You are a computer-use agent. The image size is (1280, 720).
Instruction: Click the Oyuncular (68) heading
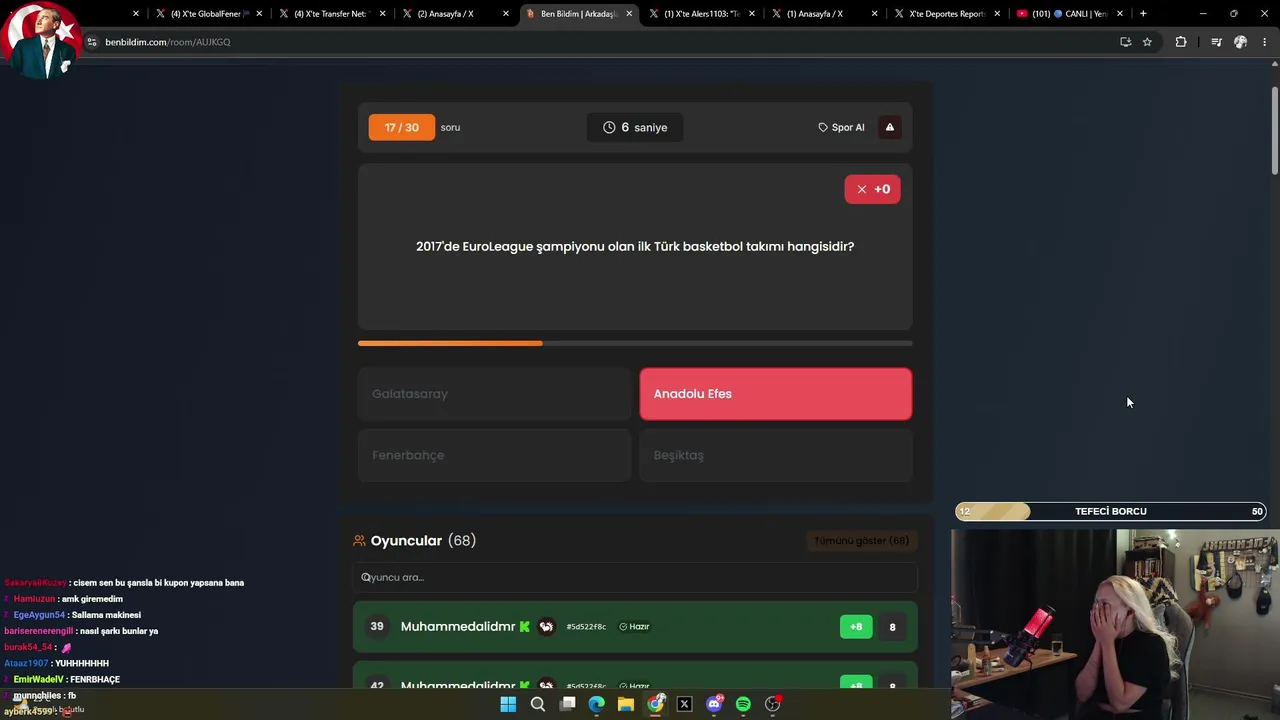click(x=423, y=541)
